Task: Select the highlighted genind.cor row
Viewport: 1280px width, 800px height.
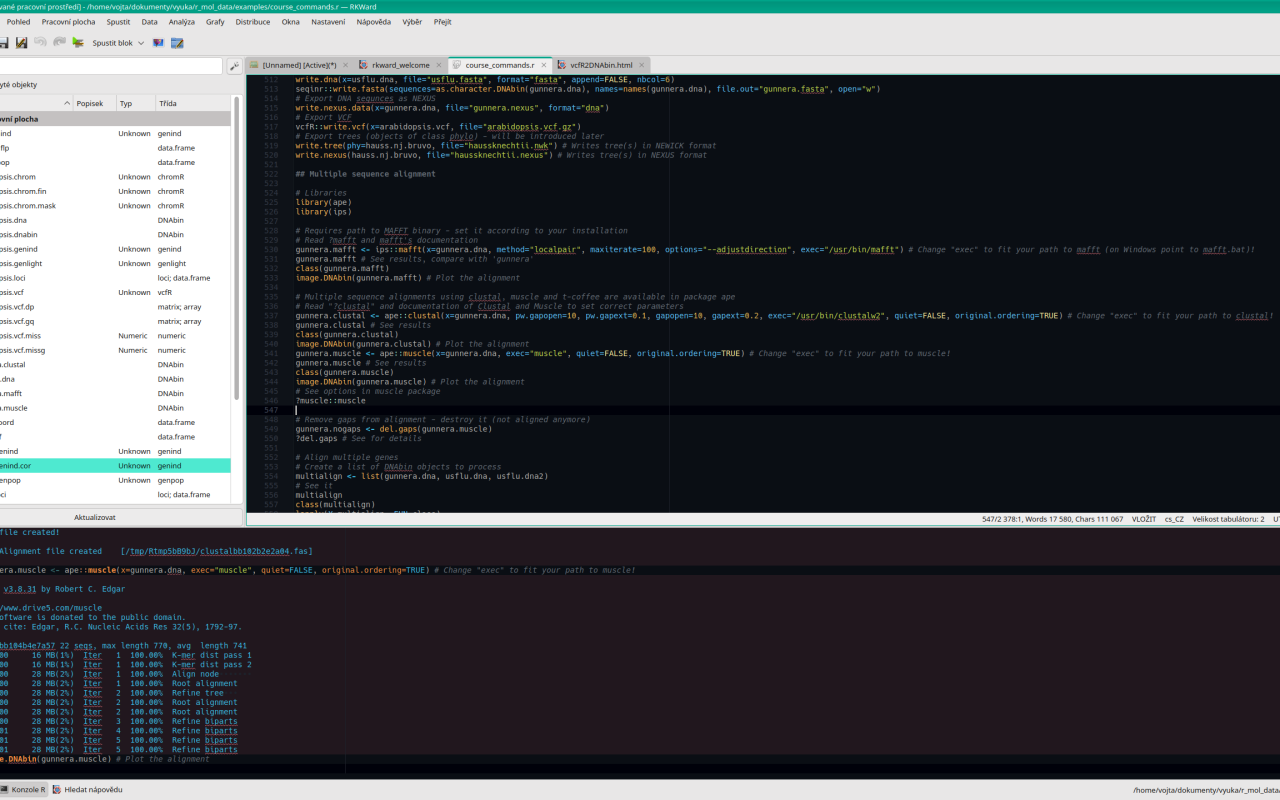Action: [x=115, y=466]
